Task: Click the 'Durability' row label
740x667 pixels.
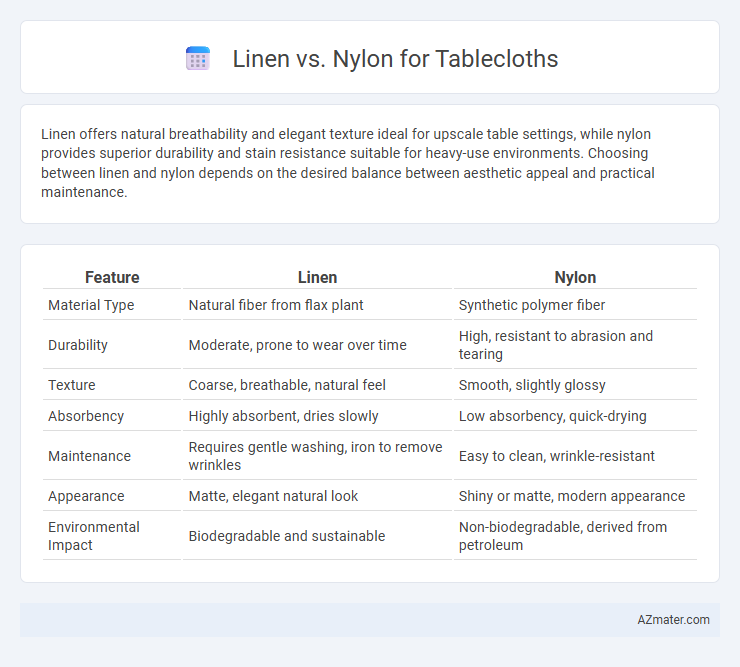Action: (78, 345)
